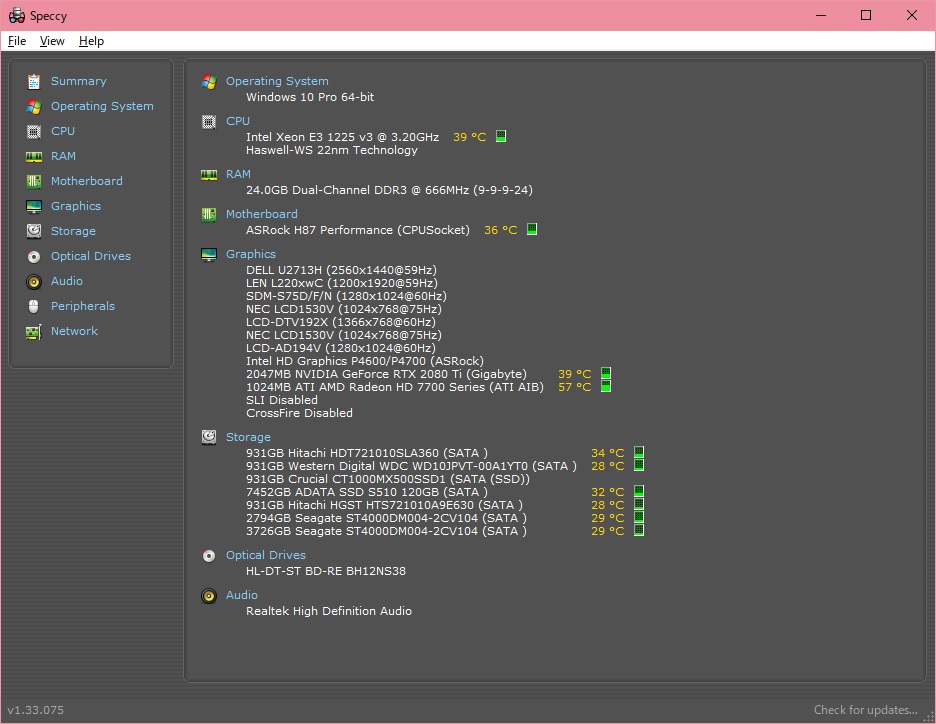Select Optical Drives in the sidebar
The image size is (936, 724).
91,257
